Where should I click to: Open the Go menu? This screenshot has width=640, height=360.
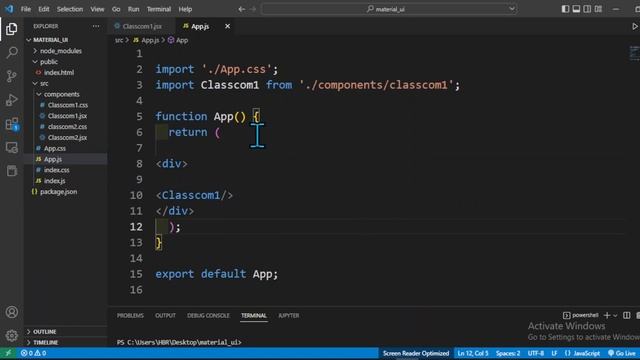click(x=116, y=9)
